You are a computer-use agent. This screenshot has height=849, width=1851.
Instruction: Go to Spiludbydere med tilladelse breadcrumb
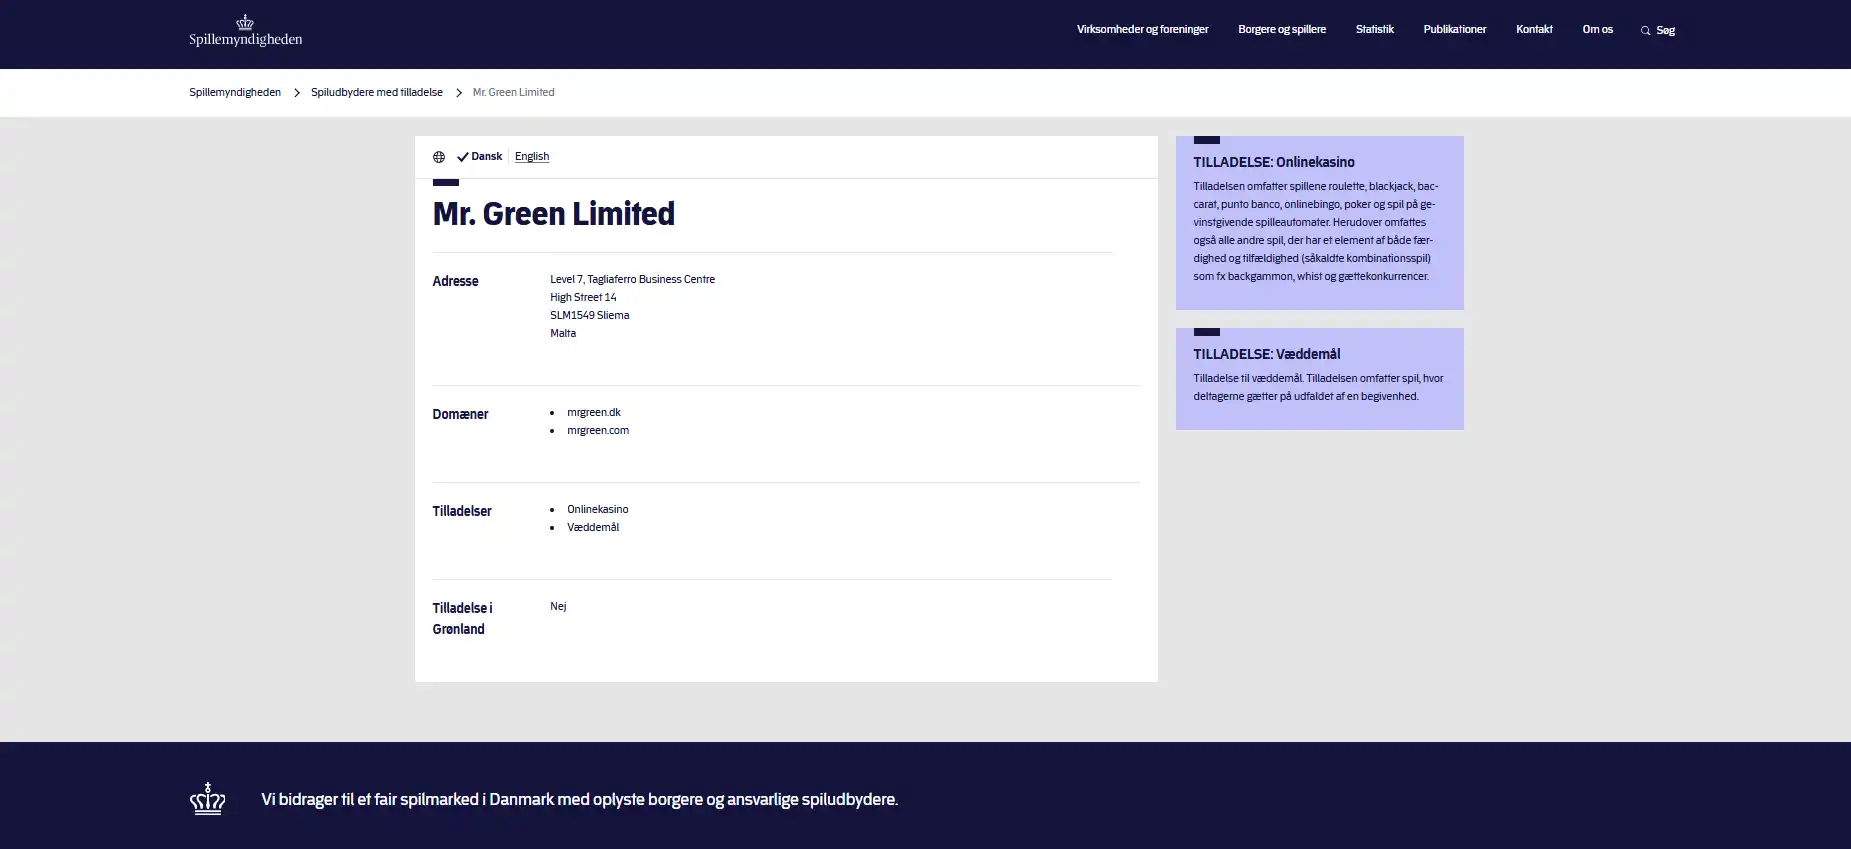tap(377, 92)
